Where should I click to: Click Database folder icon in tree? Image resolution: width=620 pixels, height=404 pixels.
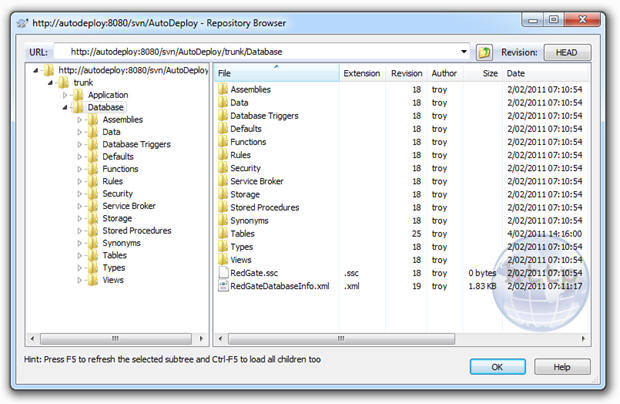[x=78, y=107]
